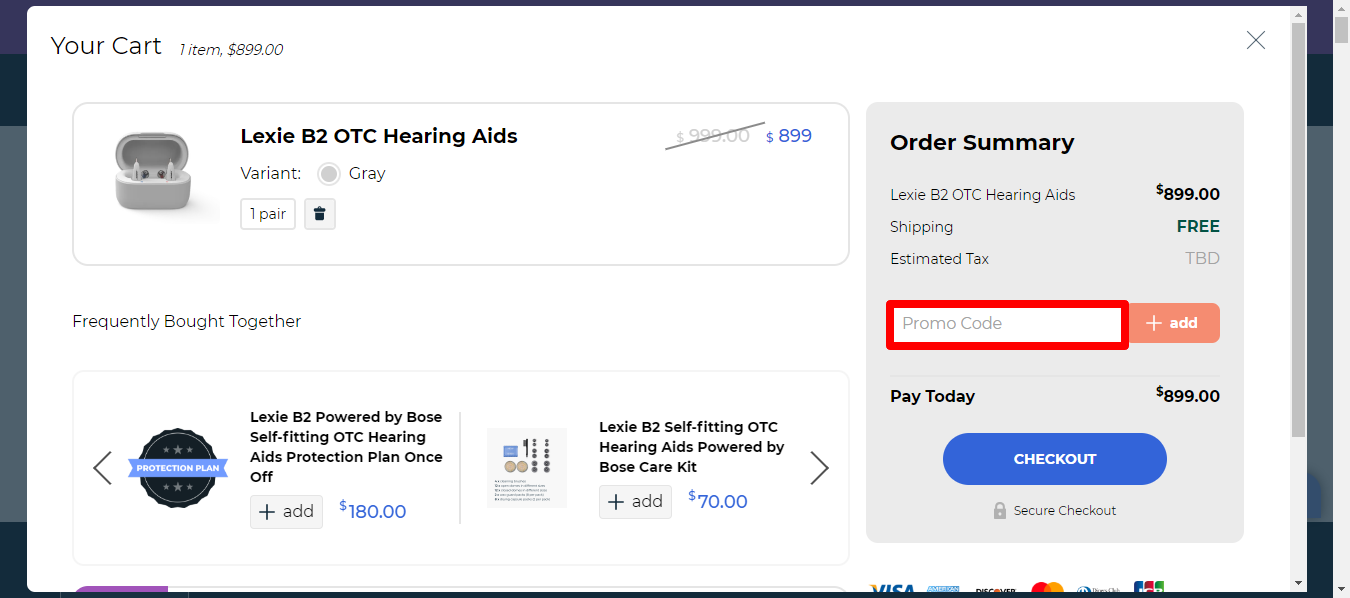The height and width of the screenshot is (598, 1350).
Task: Click inside the Promo Code field
Action: point(1006,323)
